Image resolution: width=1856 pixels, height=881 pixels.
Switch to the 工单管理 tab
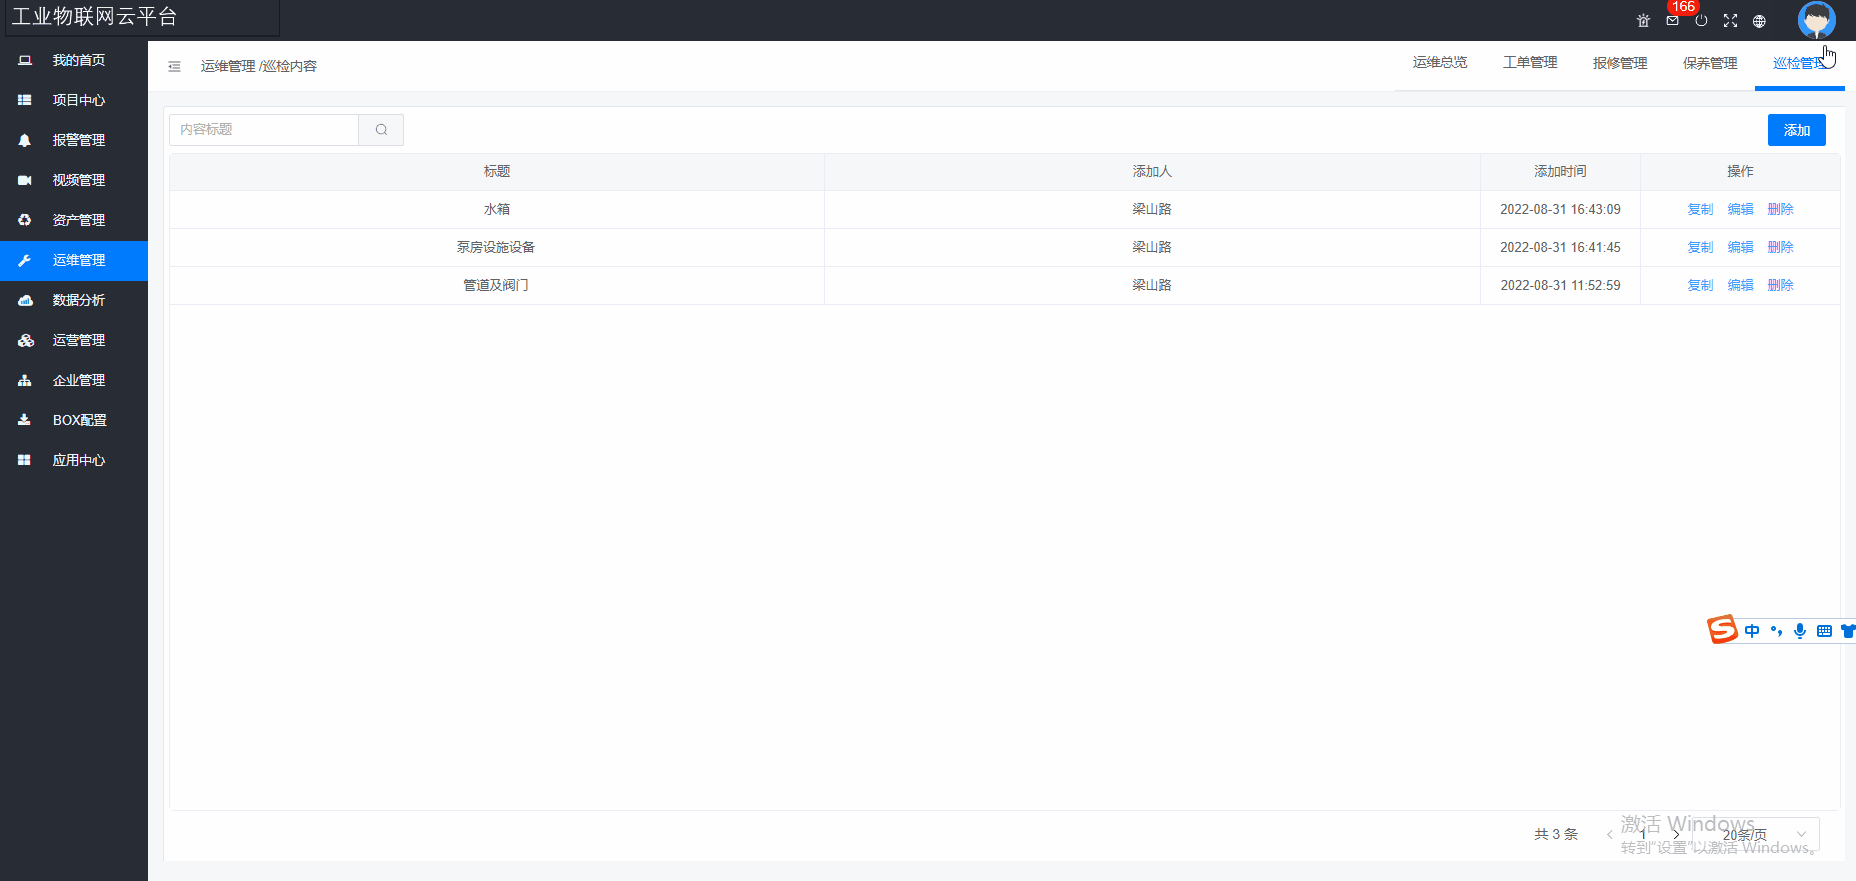click(x=1530, y=63)
